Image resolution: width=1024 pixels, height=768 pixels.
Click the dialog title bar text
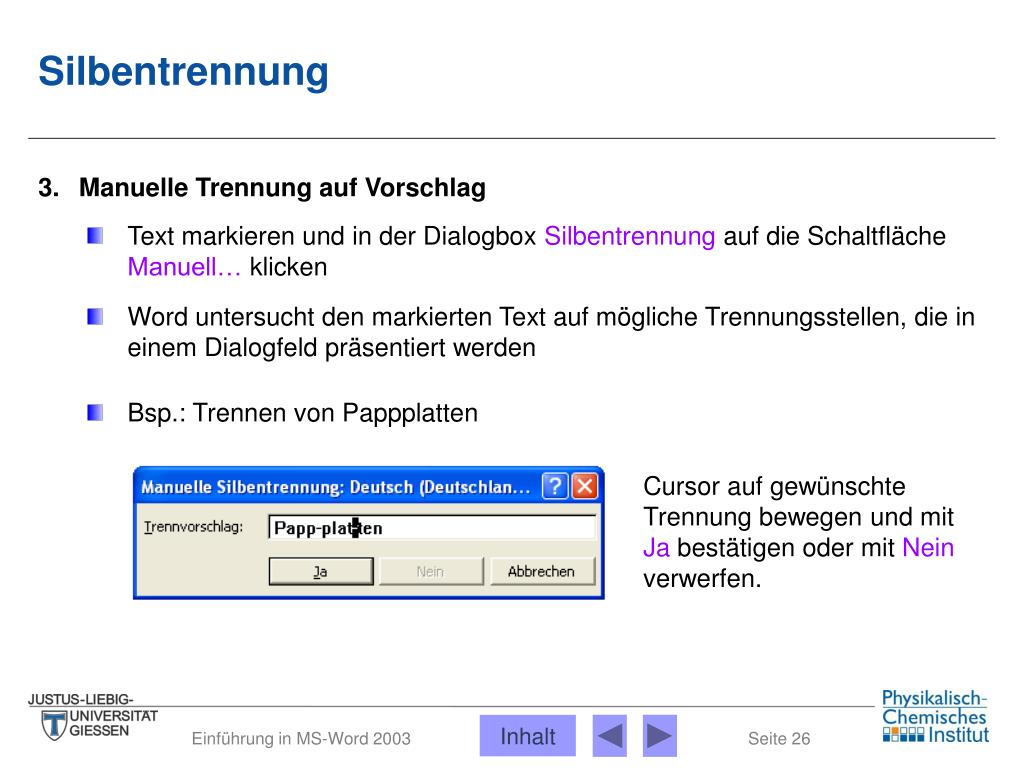(x=336, y=487)
